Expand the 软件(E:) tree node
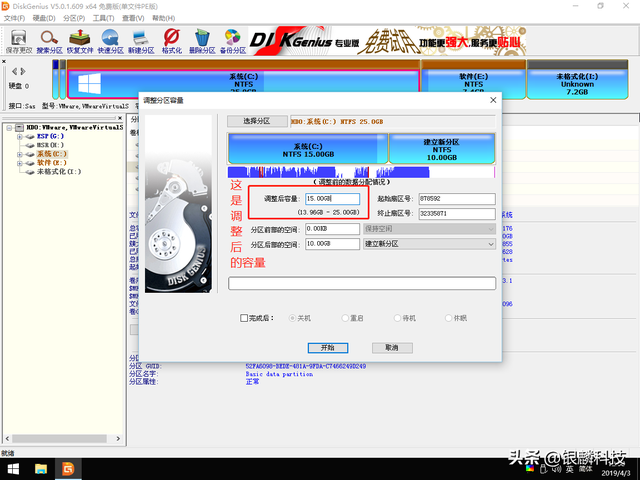This screenshot has height=480, width=640. 19,163
